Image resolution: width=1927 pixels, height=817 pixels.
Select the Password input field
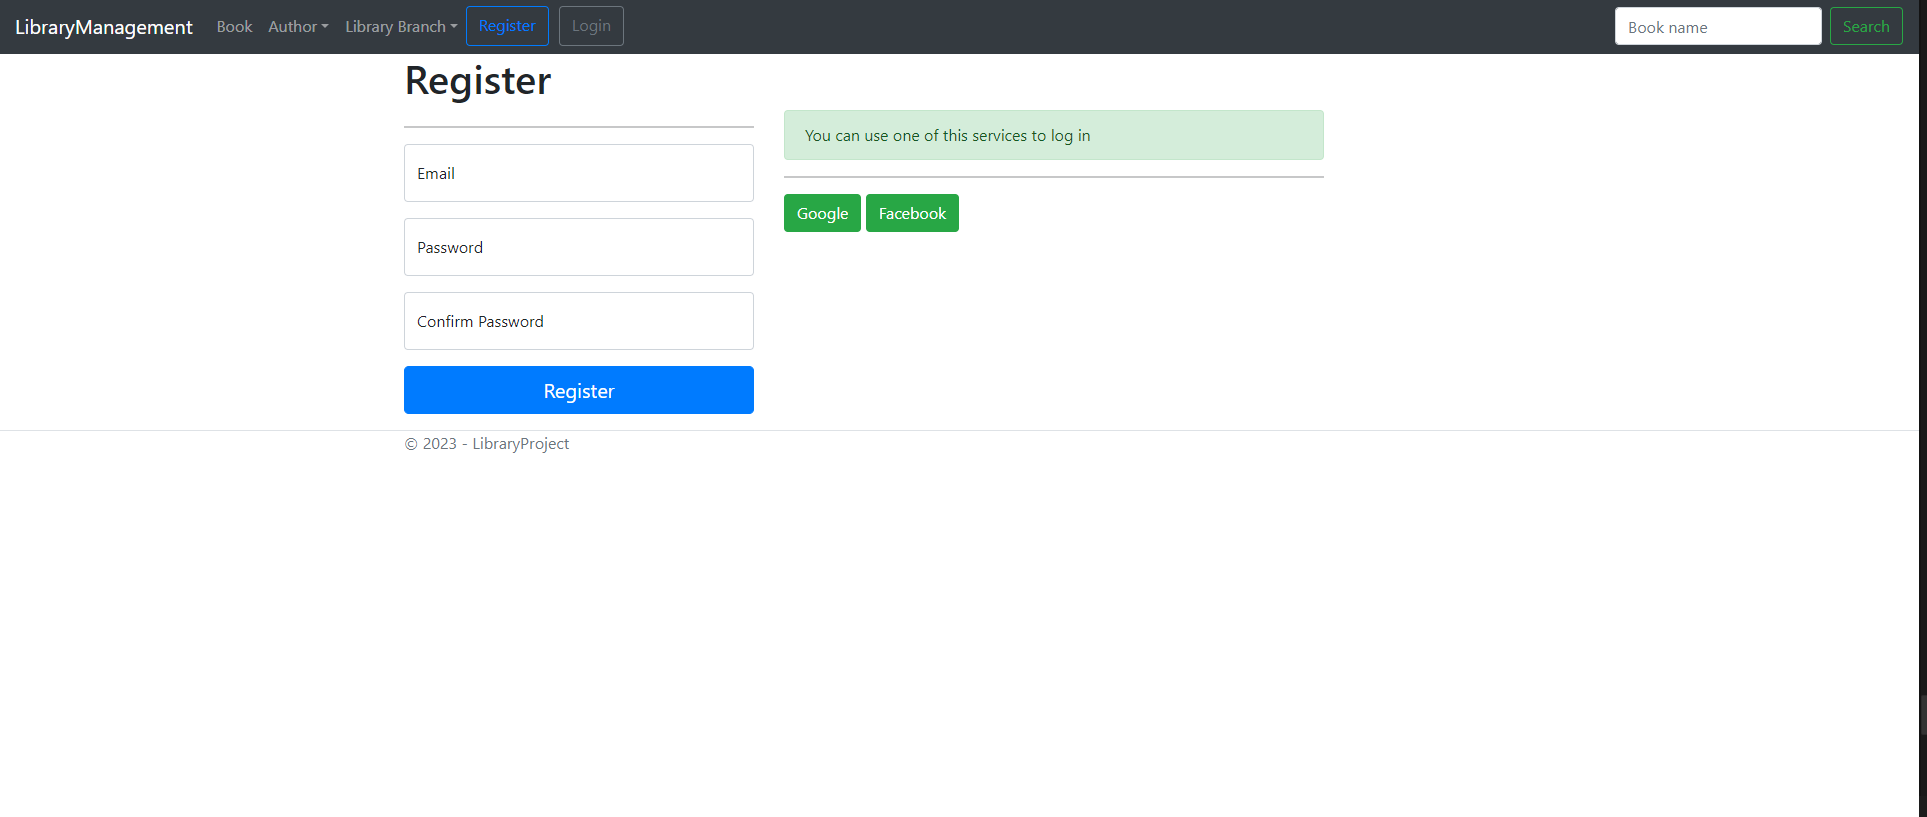578,247
